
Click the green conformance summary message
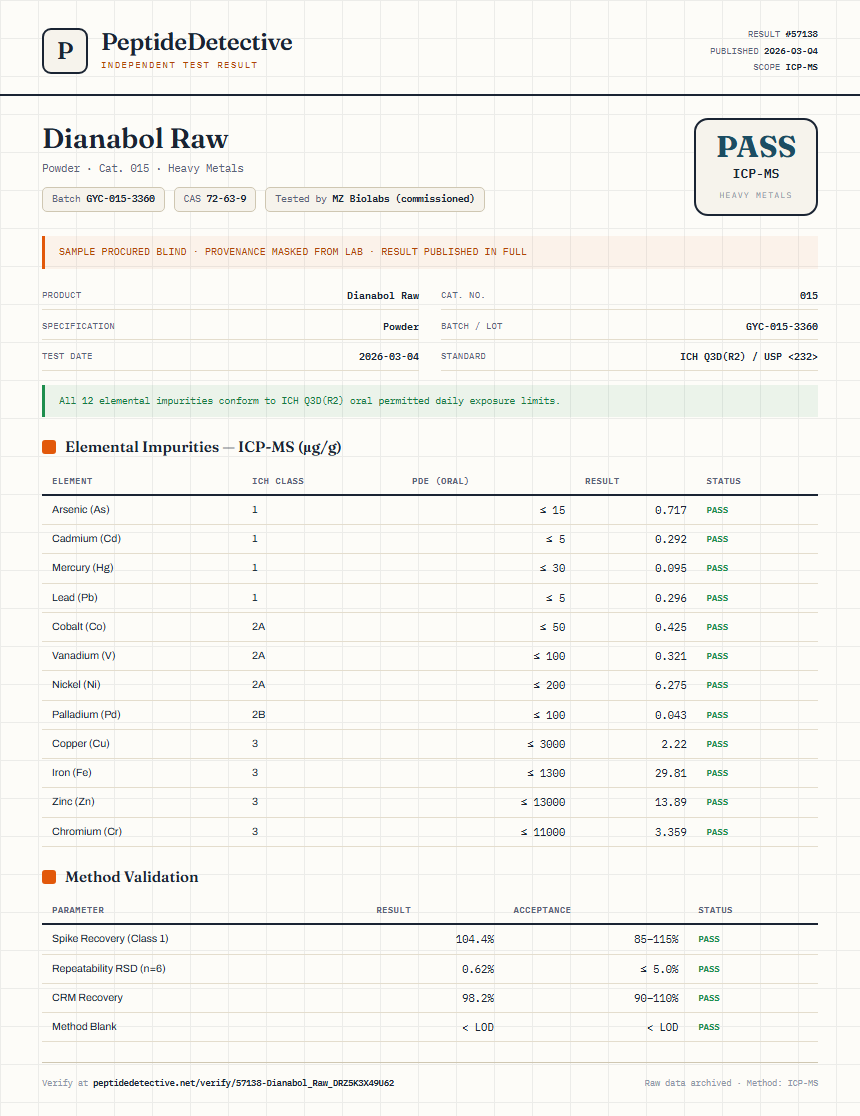click(430, 401)
